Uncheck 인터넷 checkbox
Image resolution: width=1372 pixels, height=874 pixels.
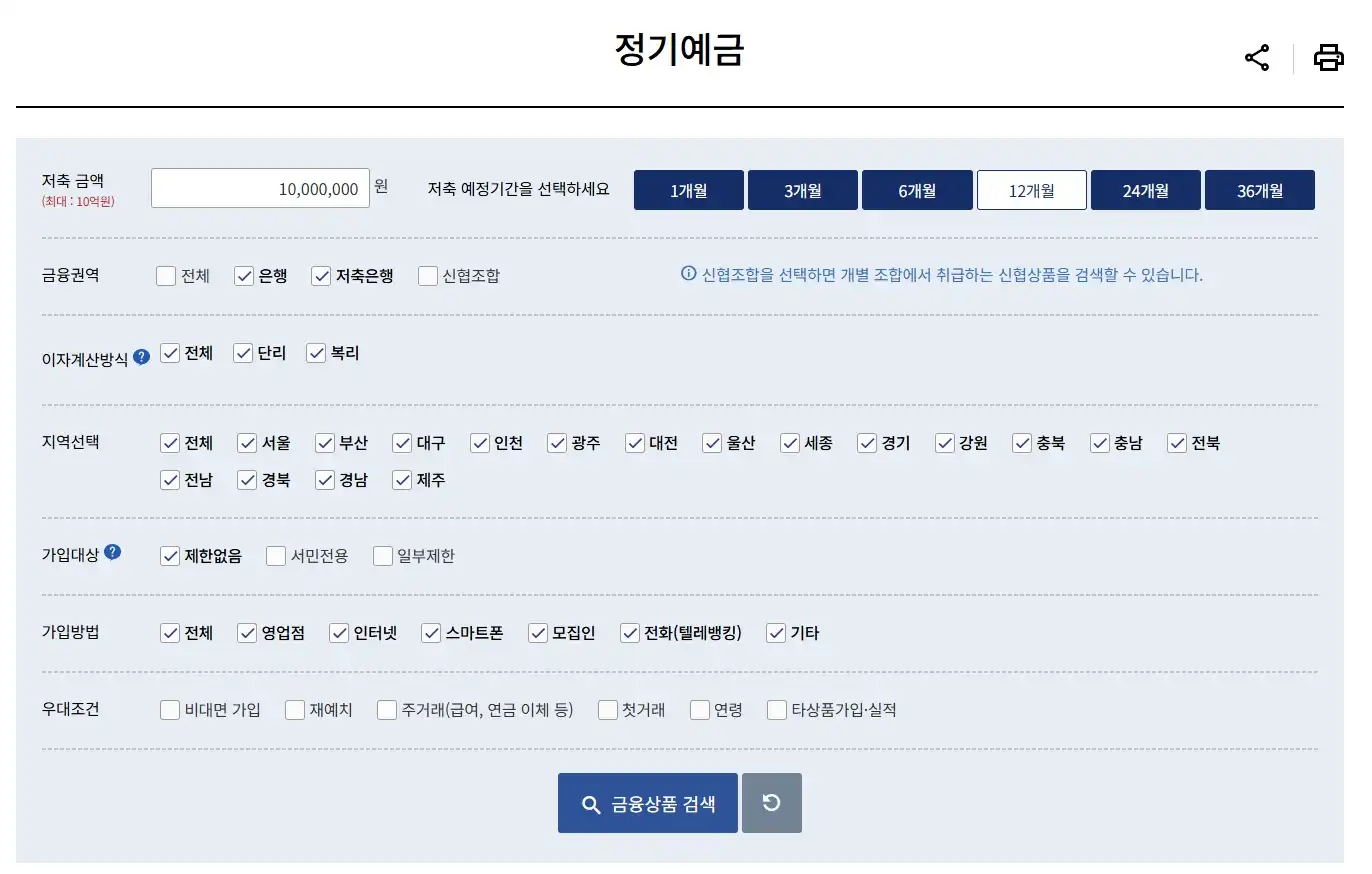(339, 633)
